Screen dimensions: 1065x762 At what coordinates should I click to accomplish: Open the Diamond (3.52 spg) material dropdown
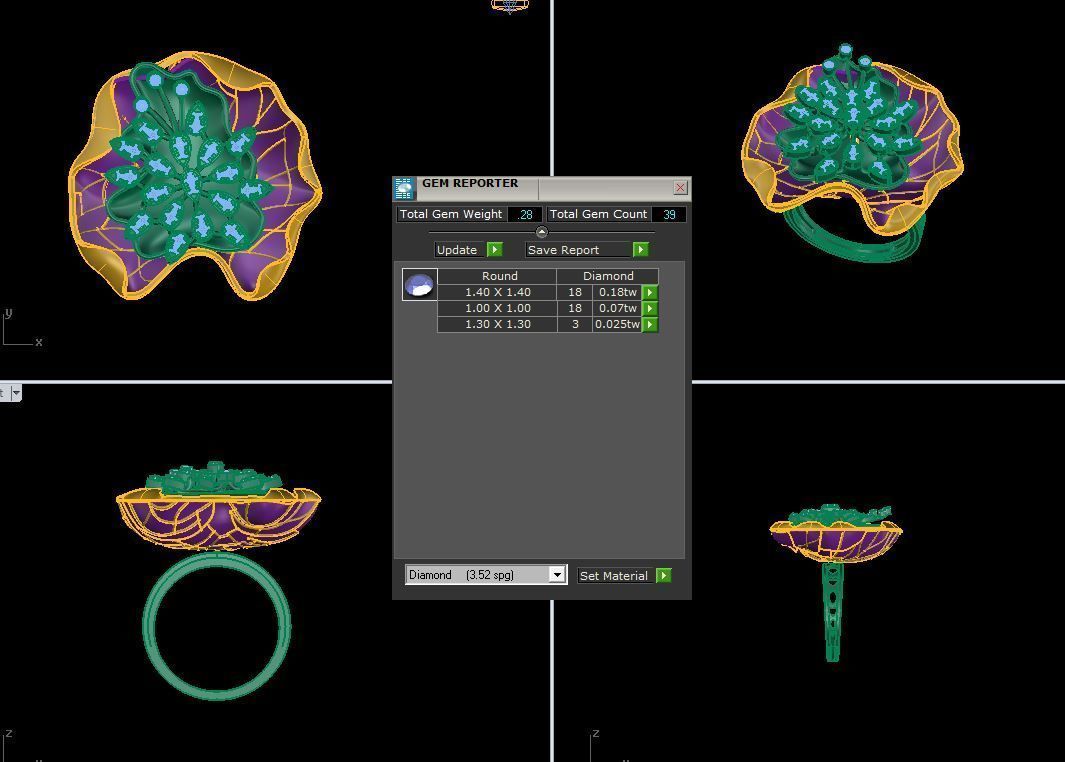pyautogui.click(x=557, y=575)
